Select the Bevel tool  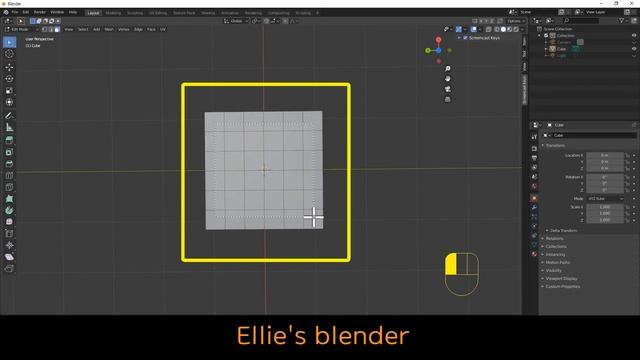point(9,164)
